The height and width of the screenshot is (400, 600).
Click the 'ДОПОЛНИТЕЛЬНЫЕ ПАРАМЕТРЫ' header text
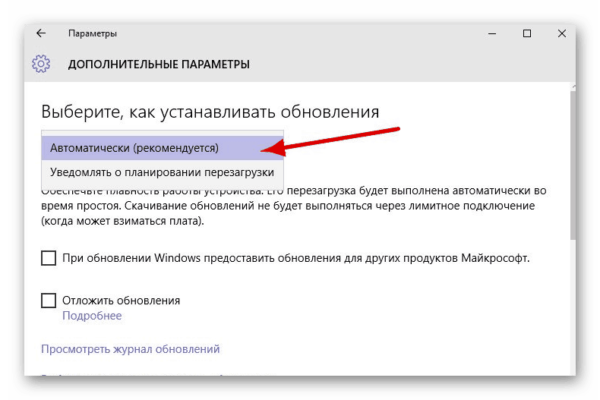pyautogui.click(x=159, y=64)
